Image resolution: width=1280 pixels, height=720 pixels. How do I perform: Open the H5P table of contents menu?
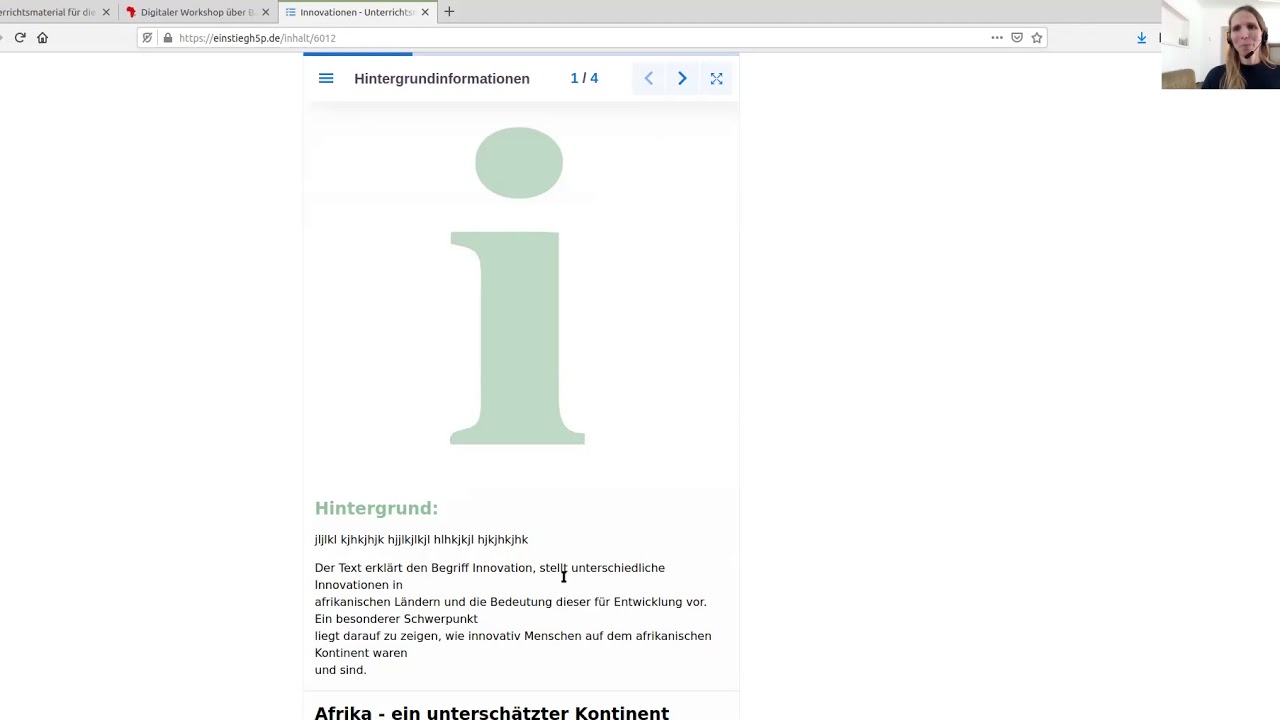coord(326,78)
